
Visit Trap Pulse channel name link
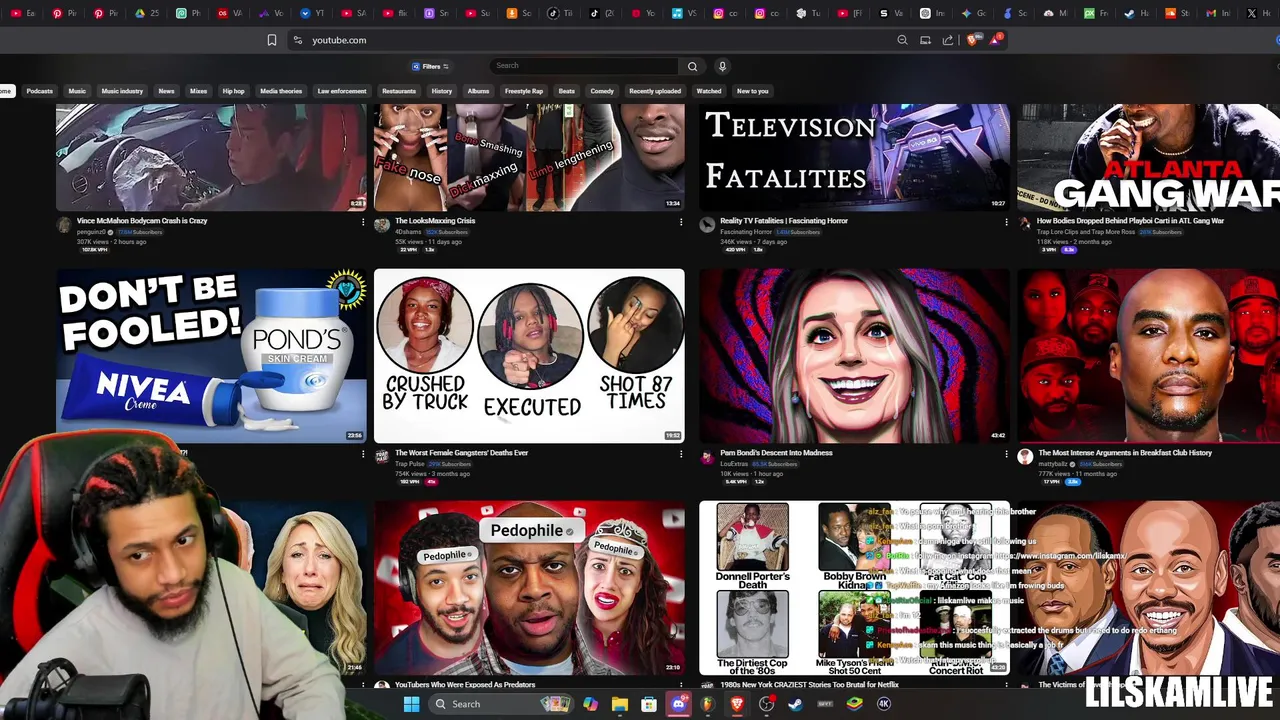[410, 464]
